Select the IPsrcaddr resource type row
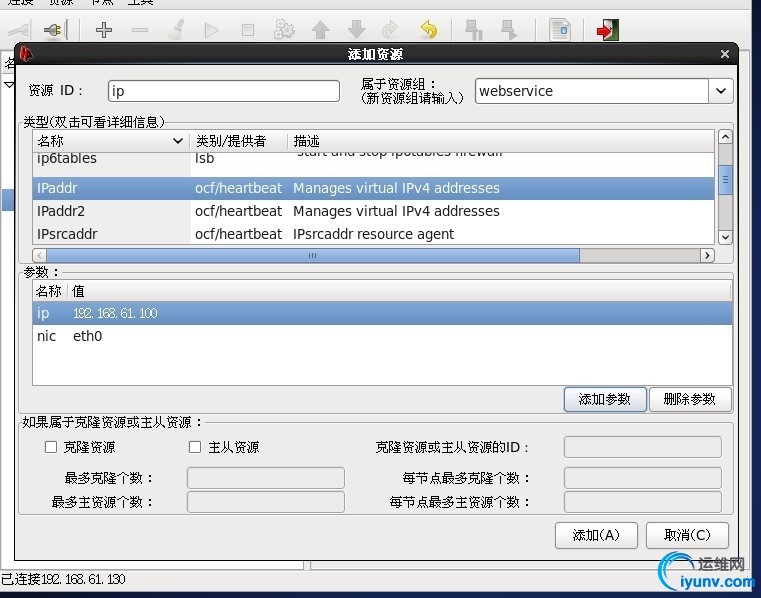Screen dimensions: 761x598 (x=373, y=234)
